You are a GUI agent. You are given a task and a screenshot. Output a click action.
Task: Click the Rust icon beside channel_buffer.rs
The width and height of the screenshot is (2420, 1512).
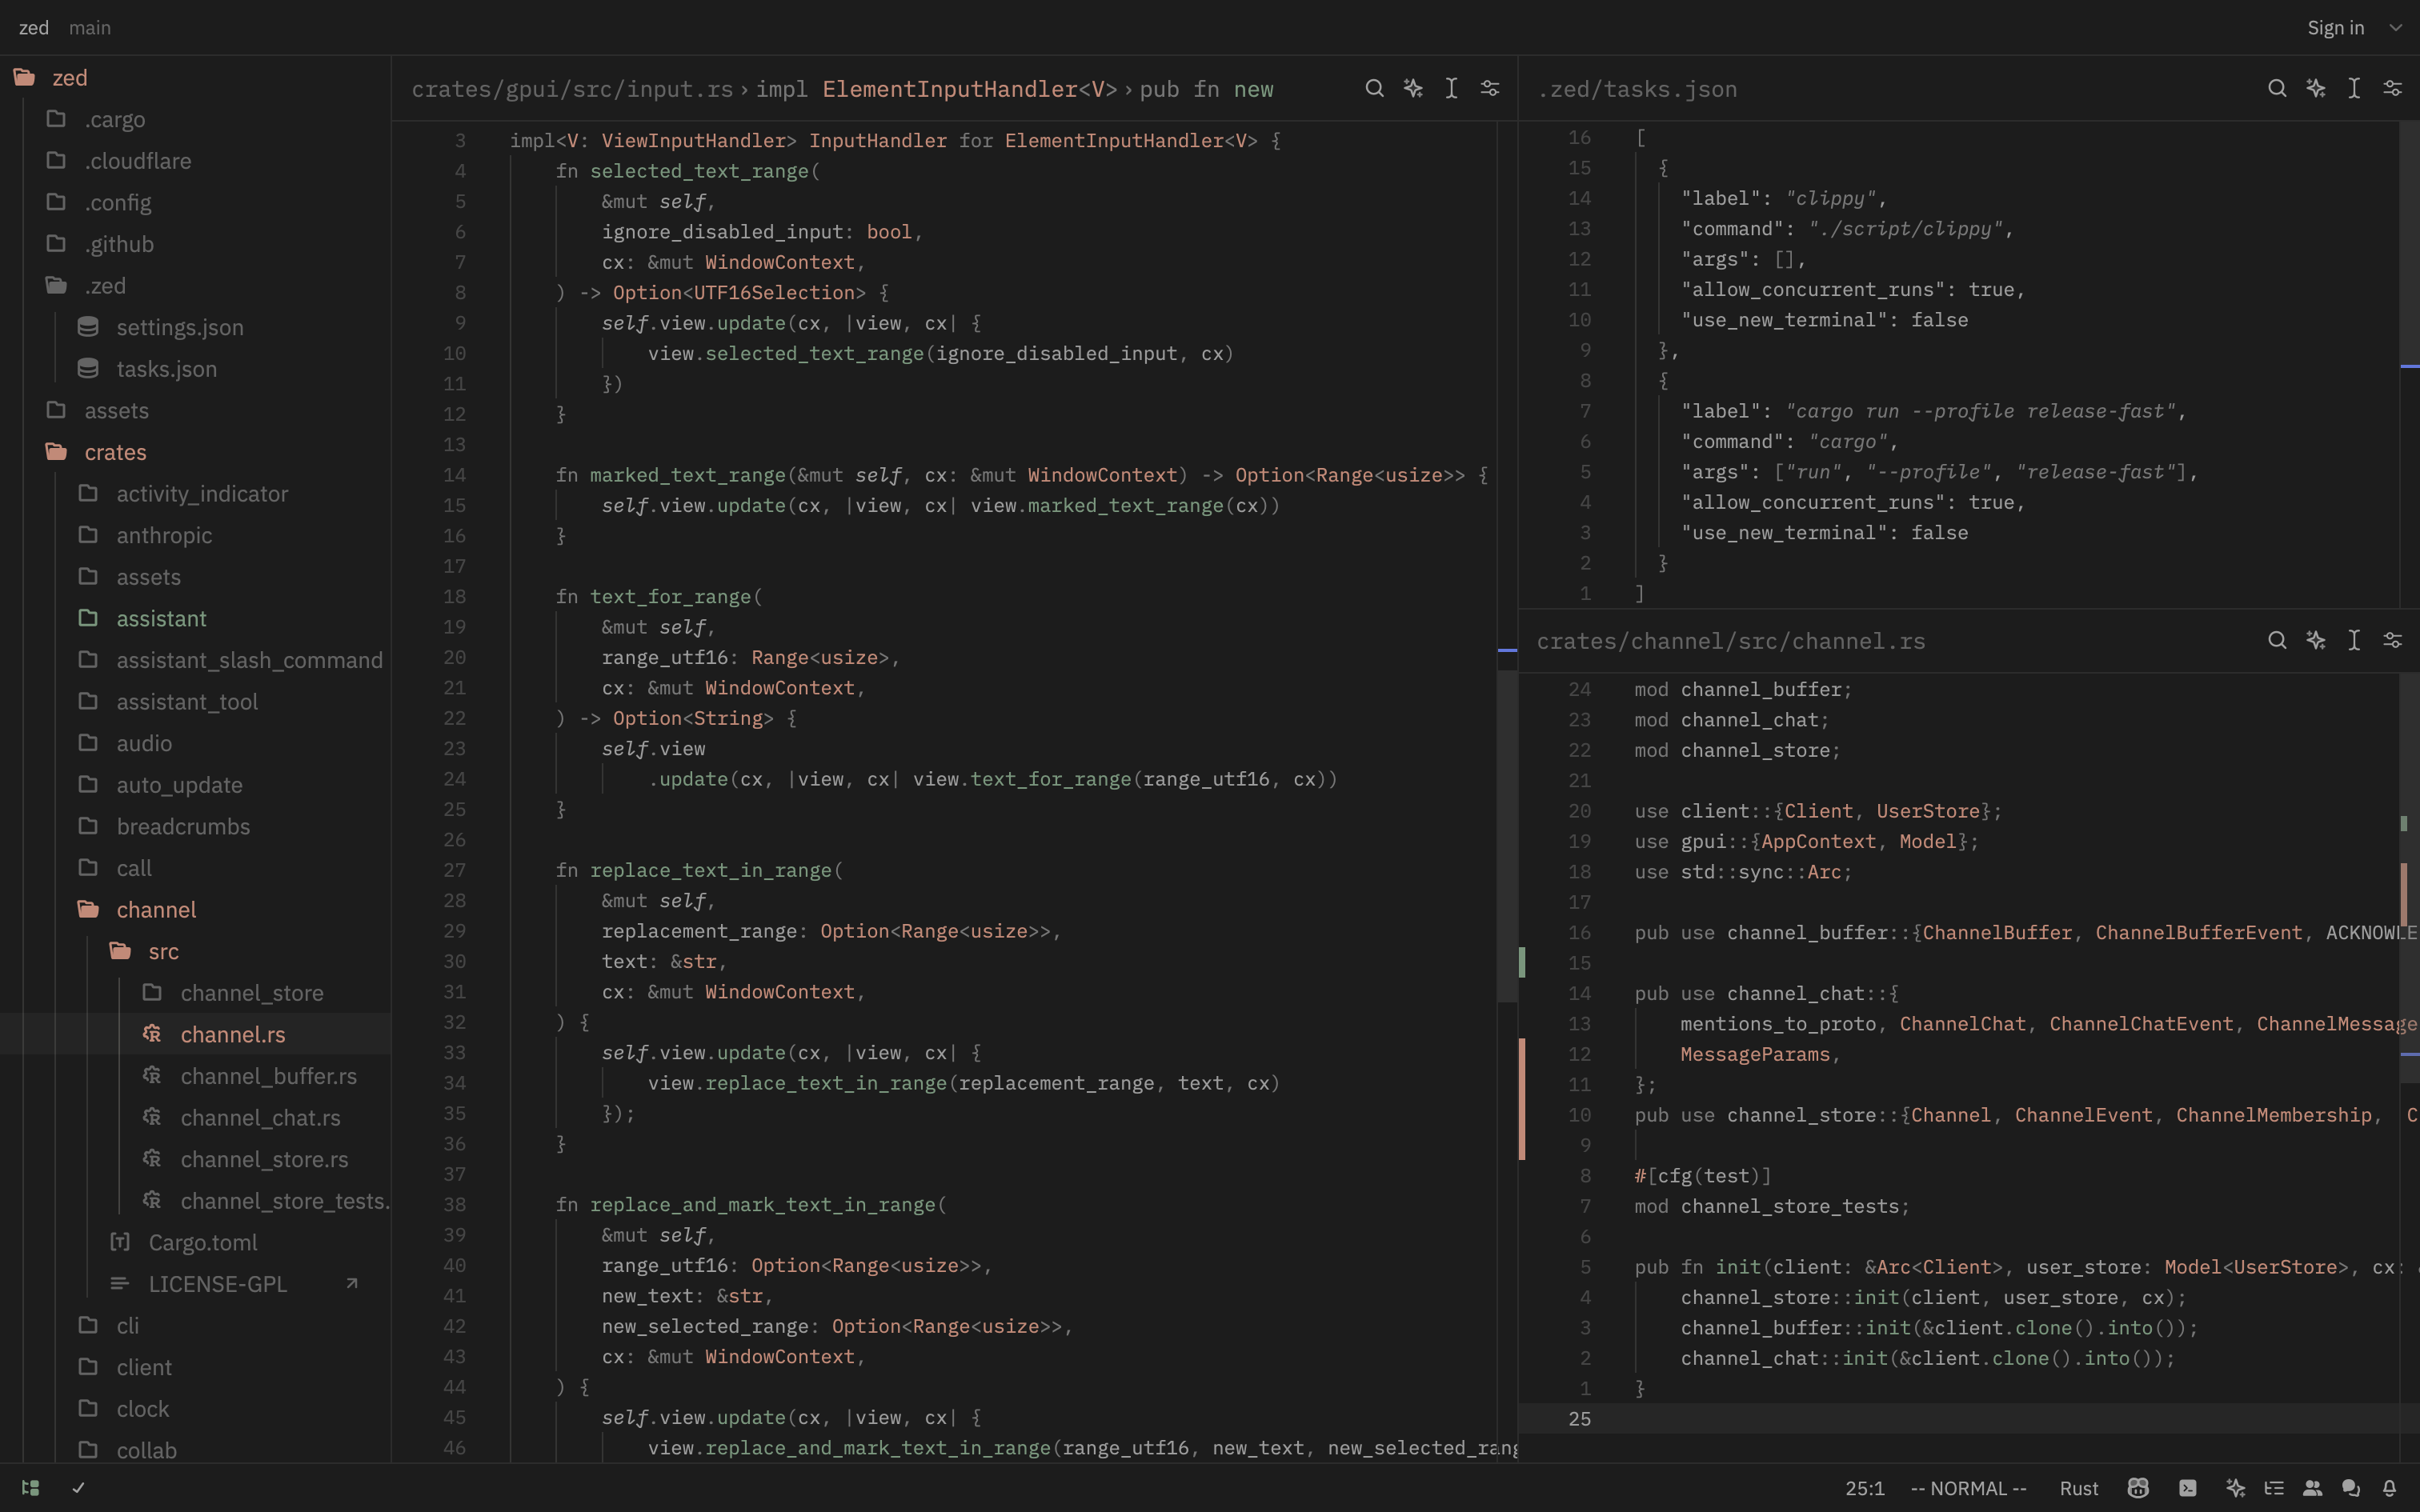[152, 1076]
